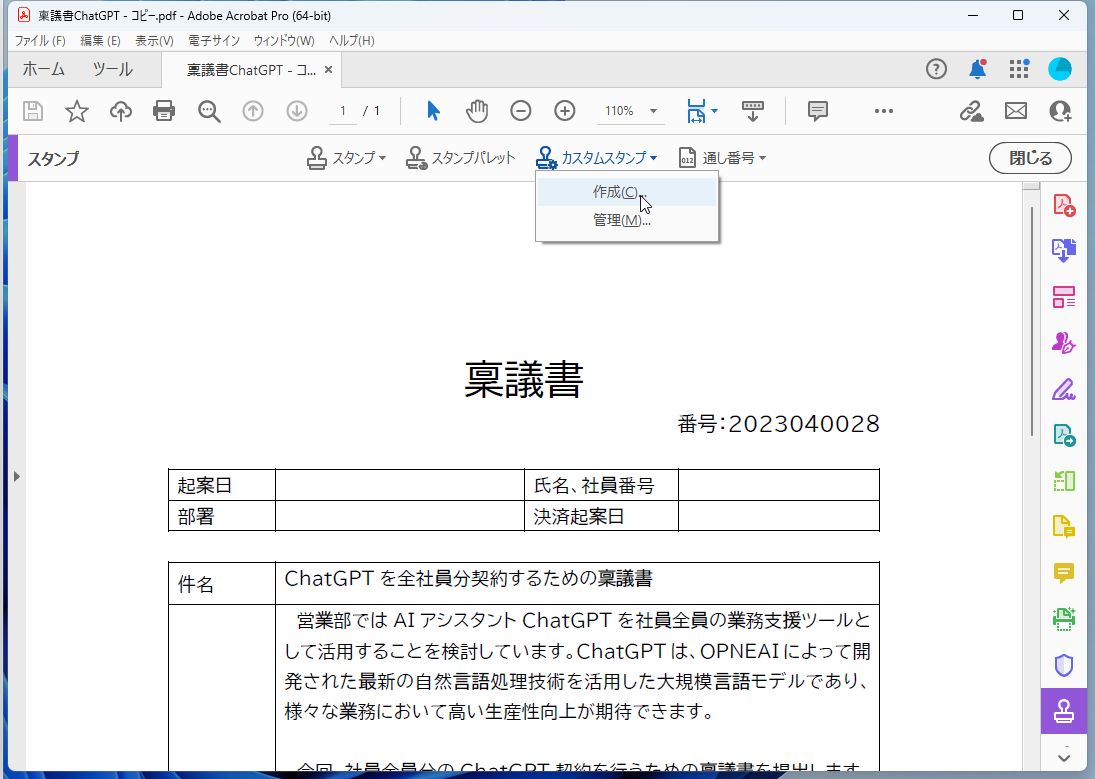Open the ヘルプ(H) menu
Screen dimensions: 1095x779
click(x=351, y=41)
